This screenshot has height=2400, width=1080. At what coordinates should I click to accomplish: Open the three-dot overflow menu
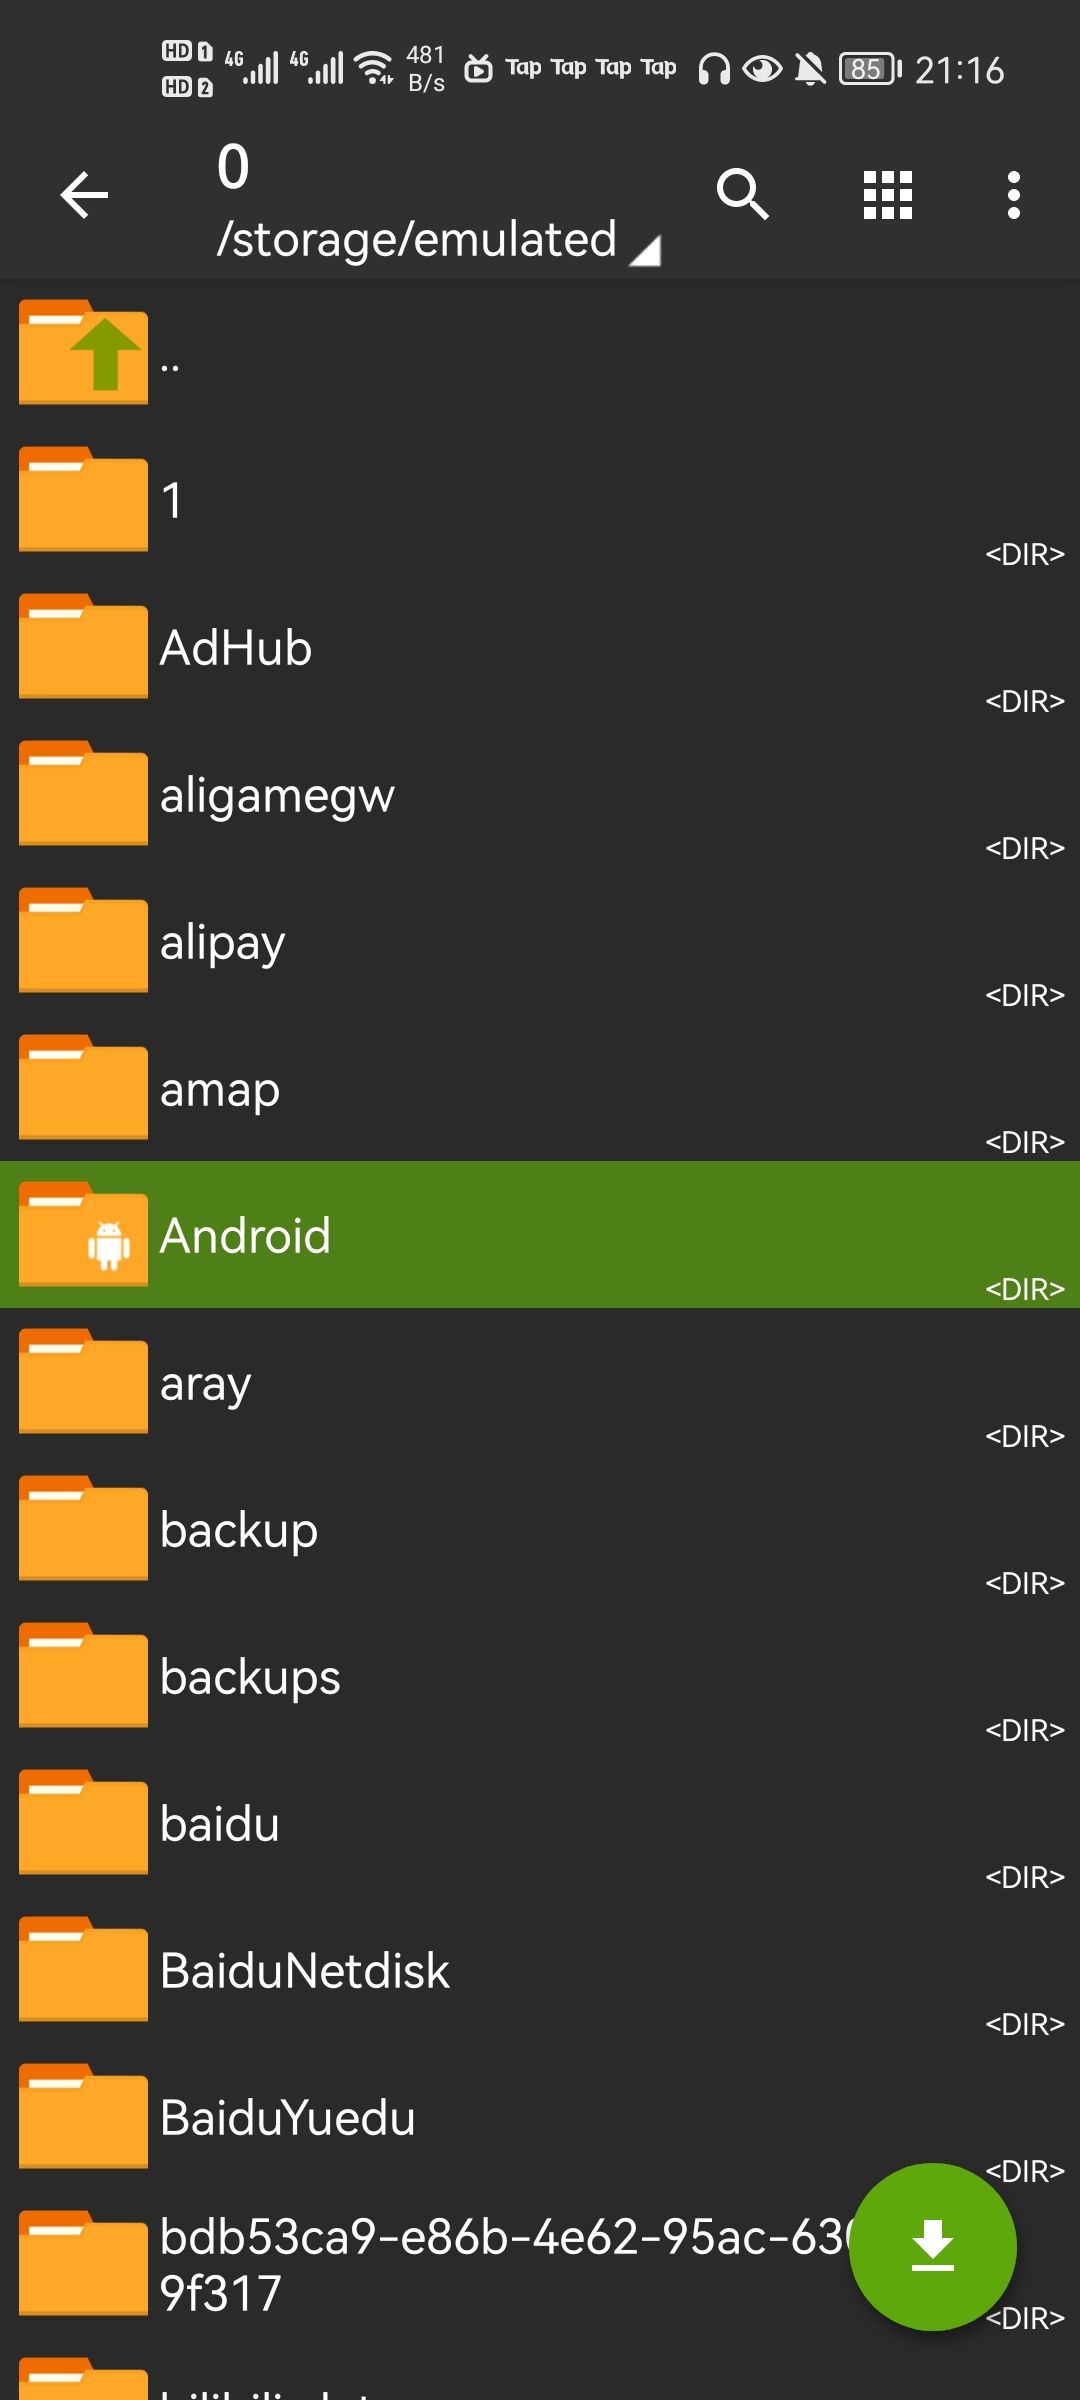click(1014, 194)
